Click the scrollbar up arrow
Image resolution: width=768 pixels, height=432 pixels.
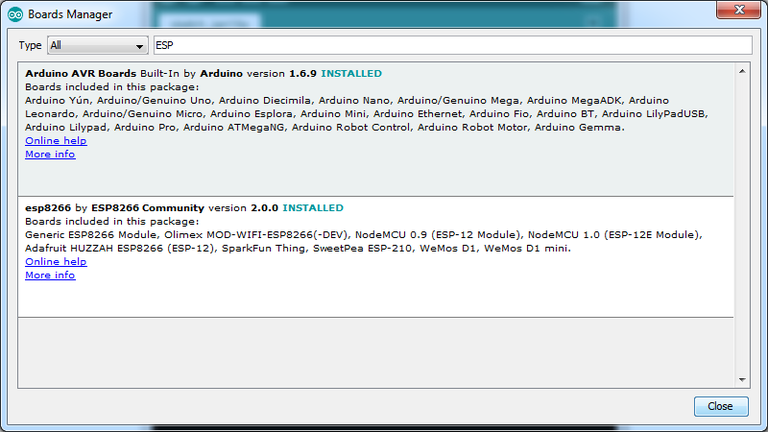742,72
